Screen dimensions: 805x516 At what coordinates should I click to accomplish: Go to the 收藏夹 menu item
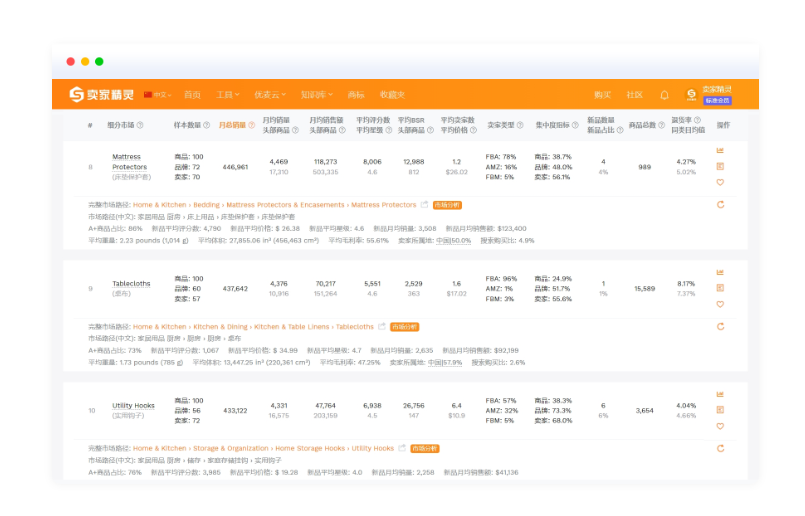click(x=392, y=95)
